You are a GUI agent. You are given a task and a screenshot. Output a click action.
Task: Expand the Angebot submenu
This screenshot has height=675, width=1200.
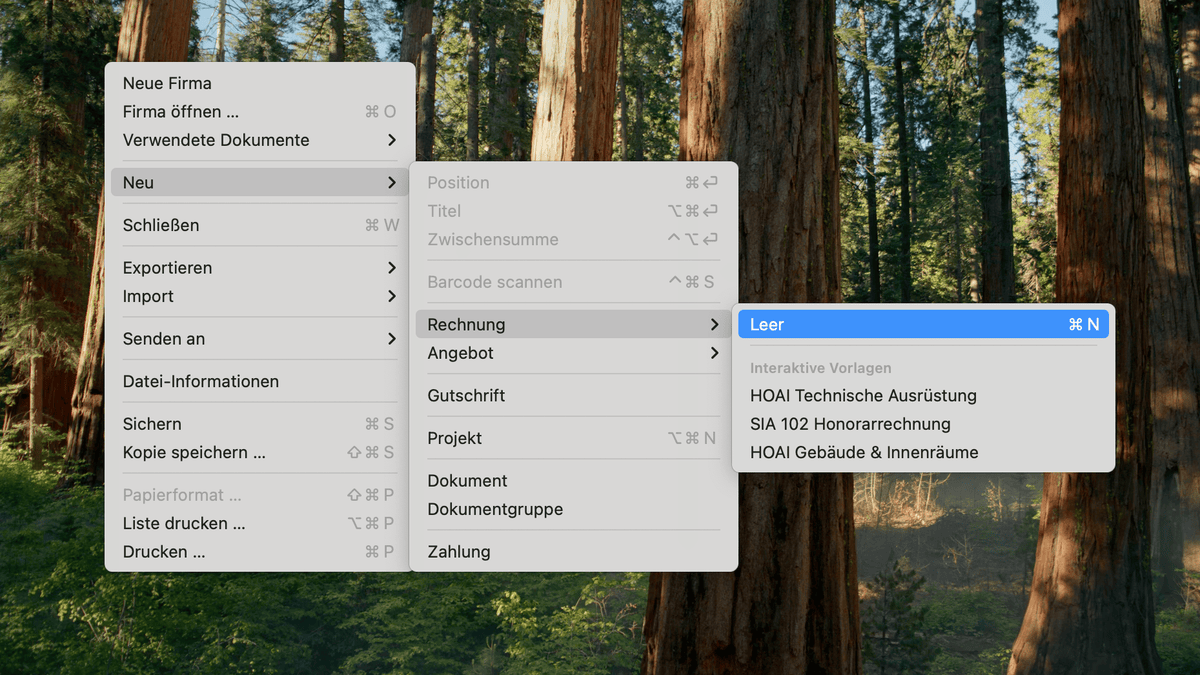point(573,353)
